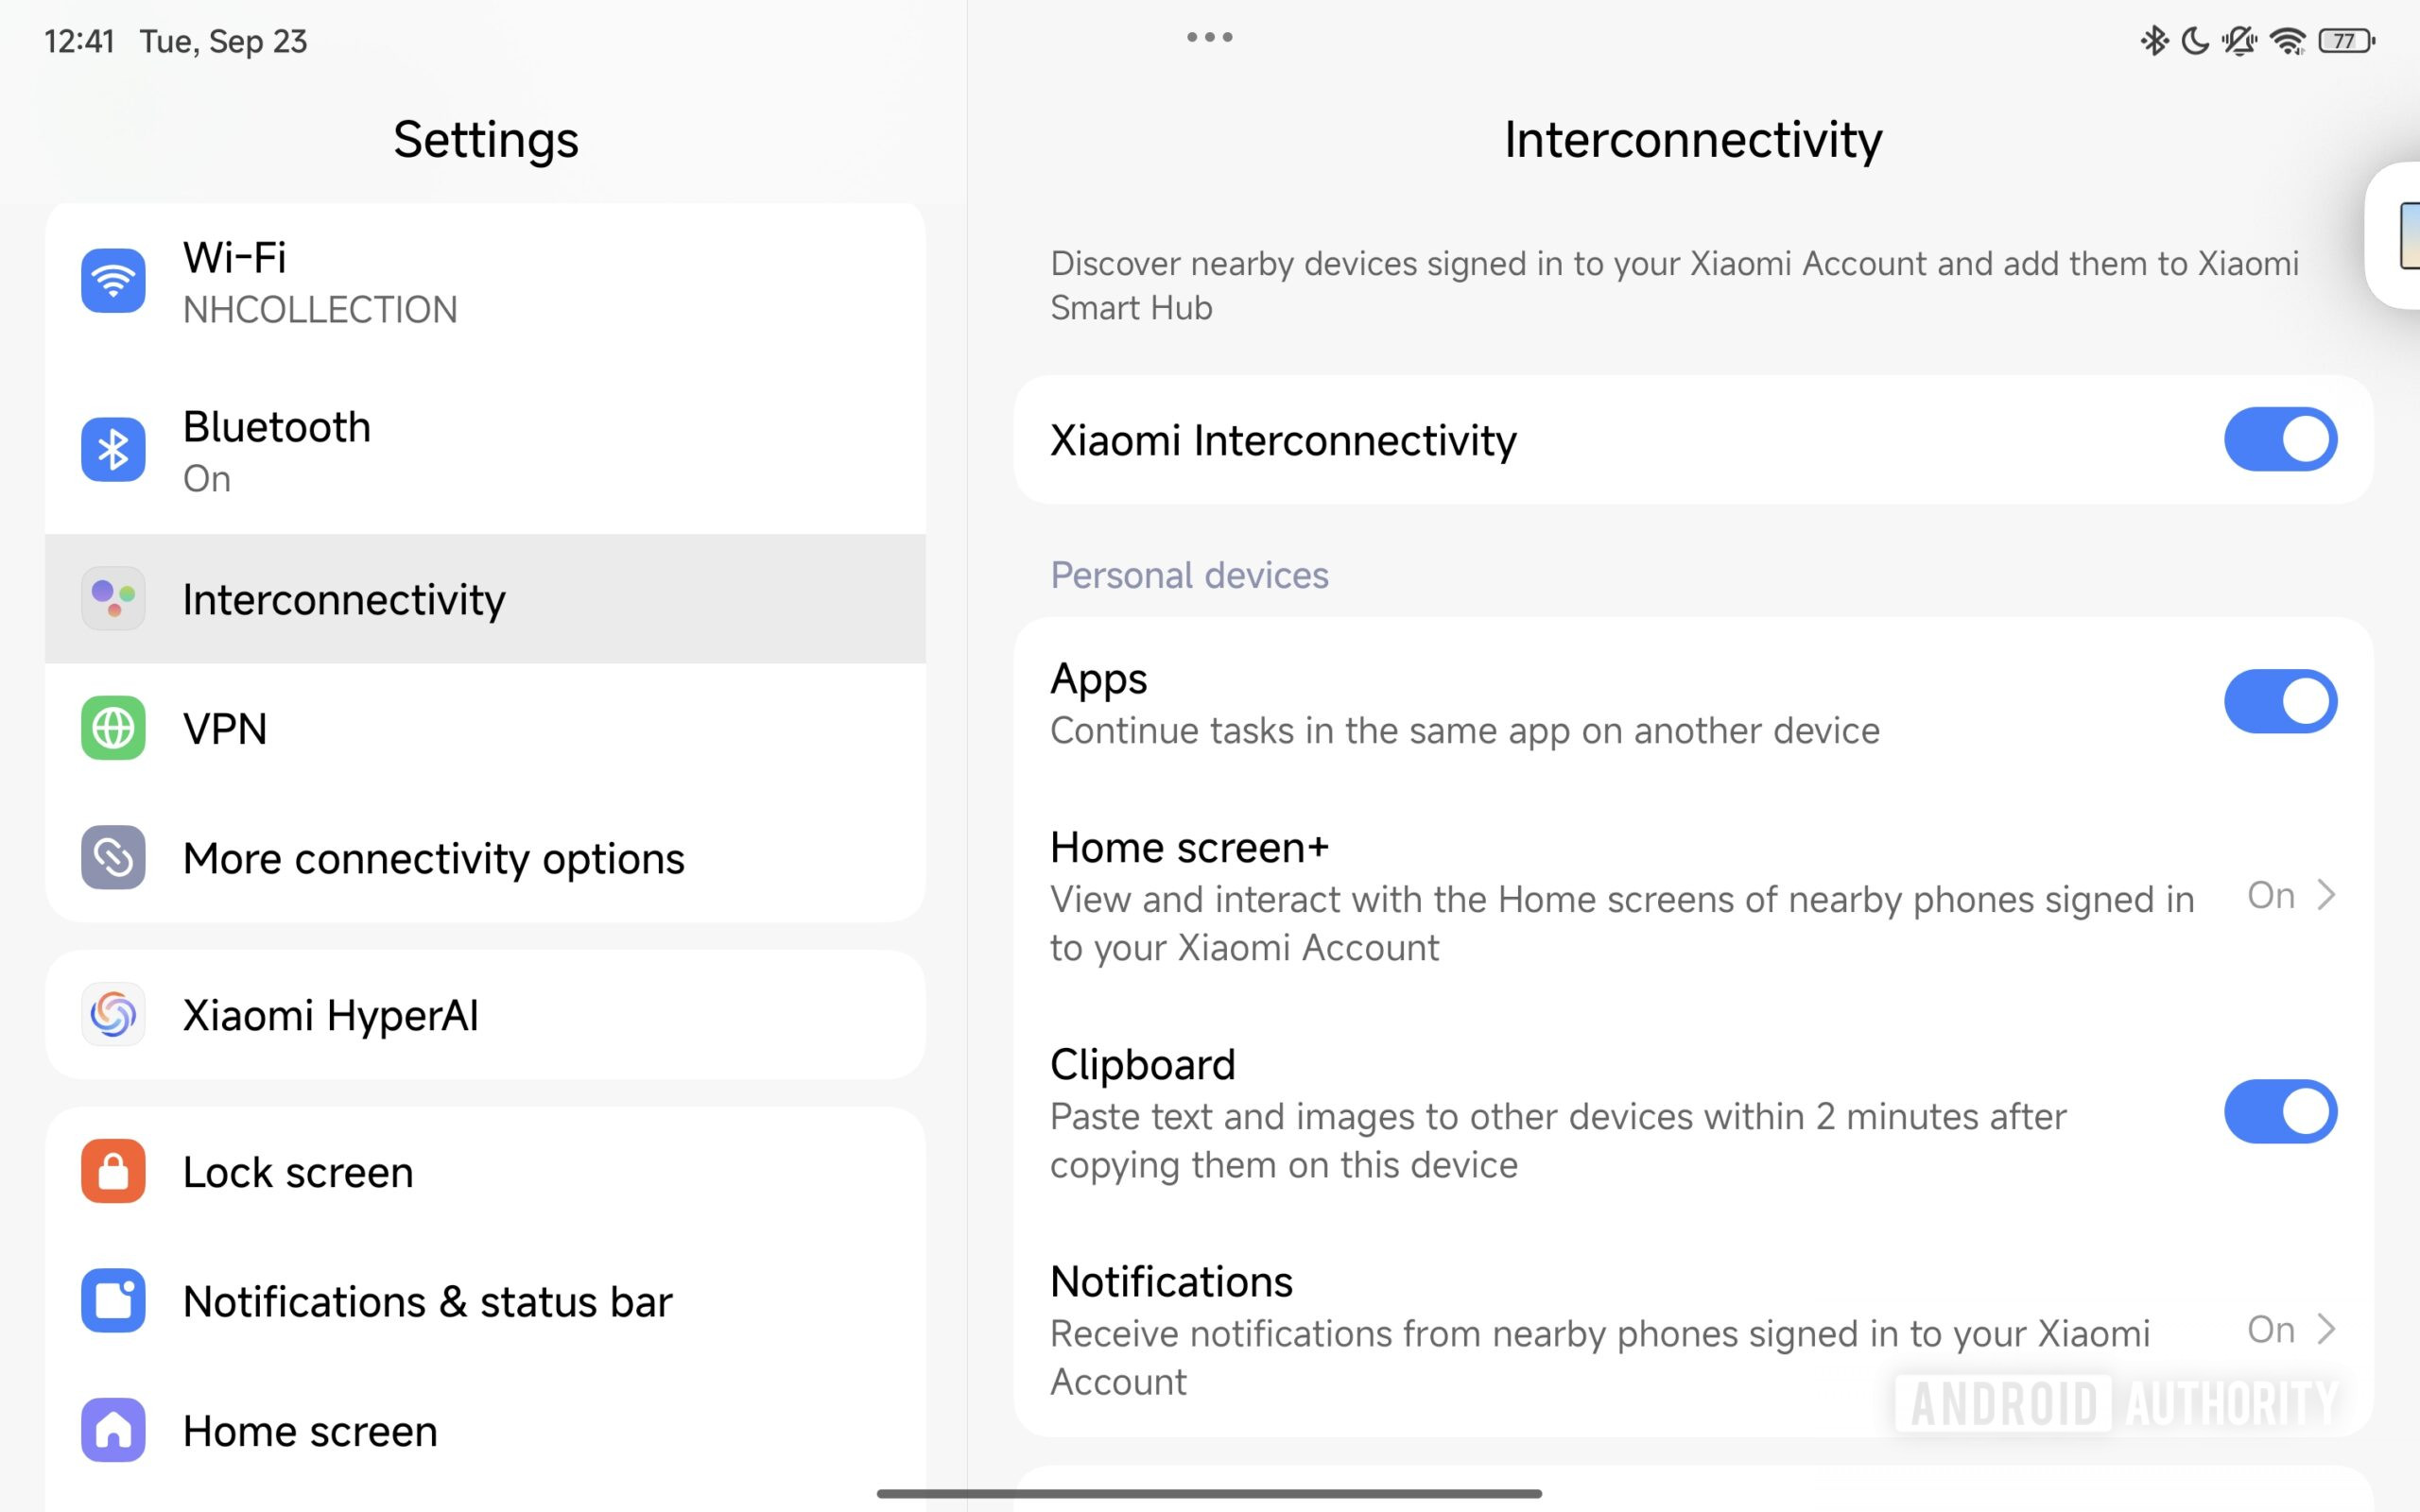
Task: Open the Home screen+ setting row
Action: point(1620,895)
